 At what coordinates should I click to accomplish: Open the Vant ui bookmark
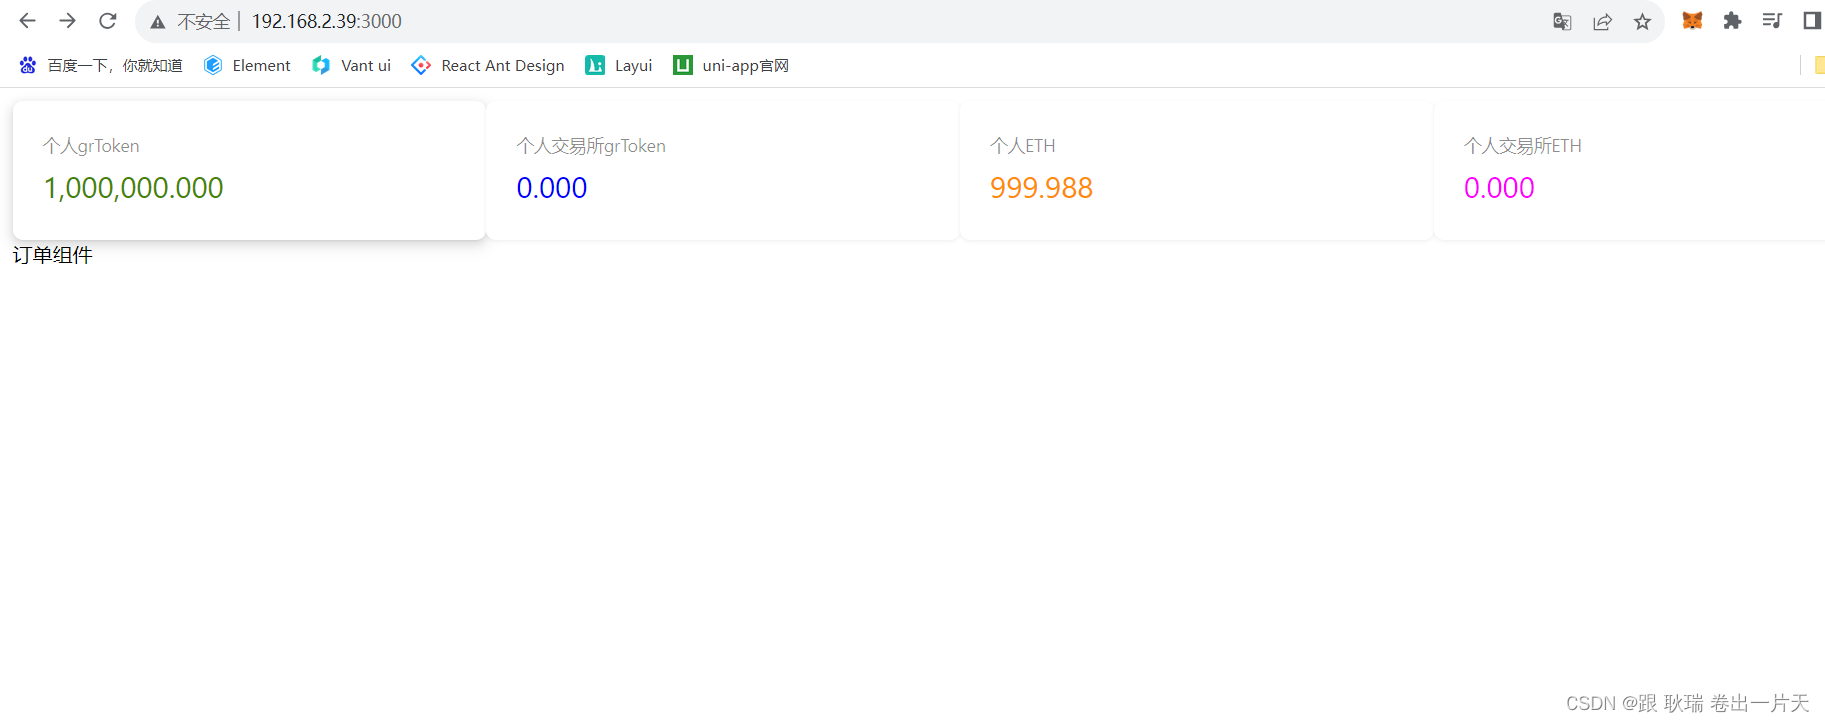point(366,65)
